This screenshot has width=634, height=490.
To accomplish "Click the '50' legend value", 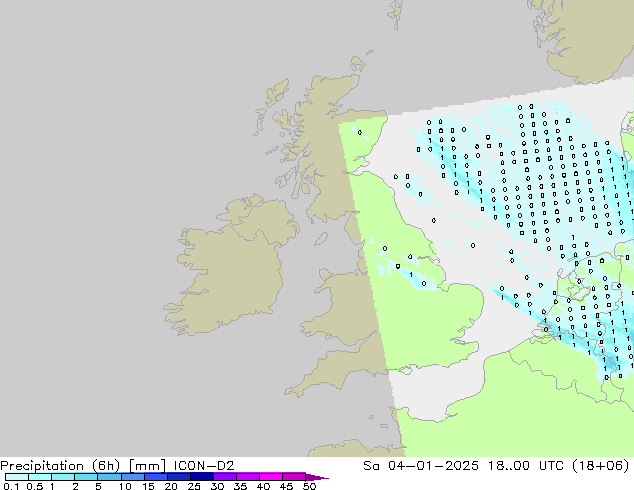I will 309,486.
